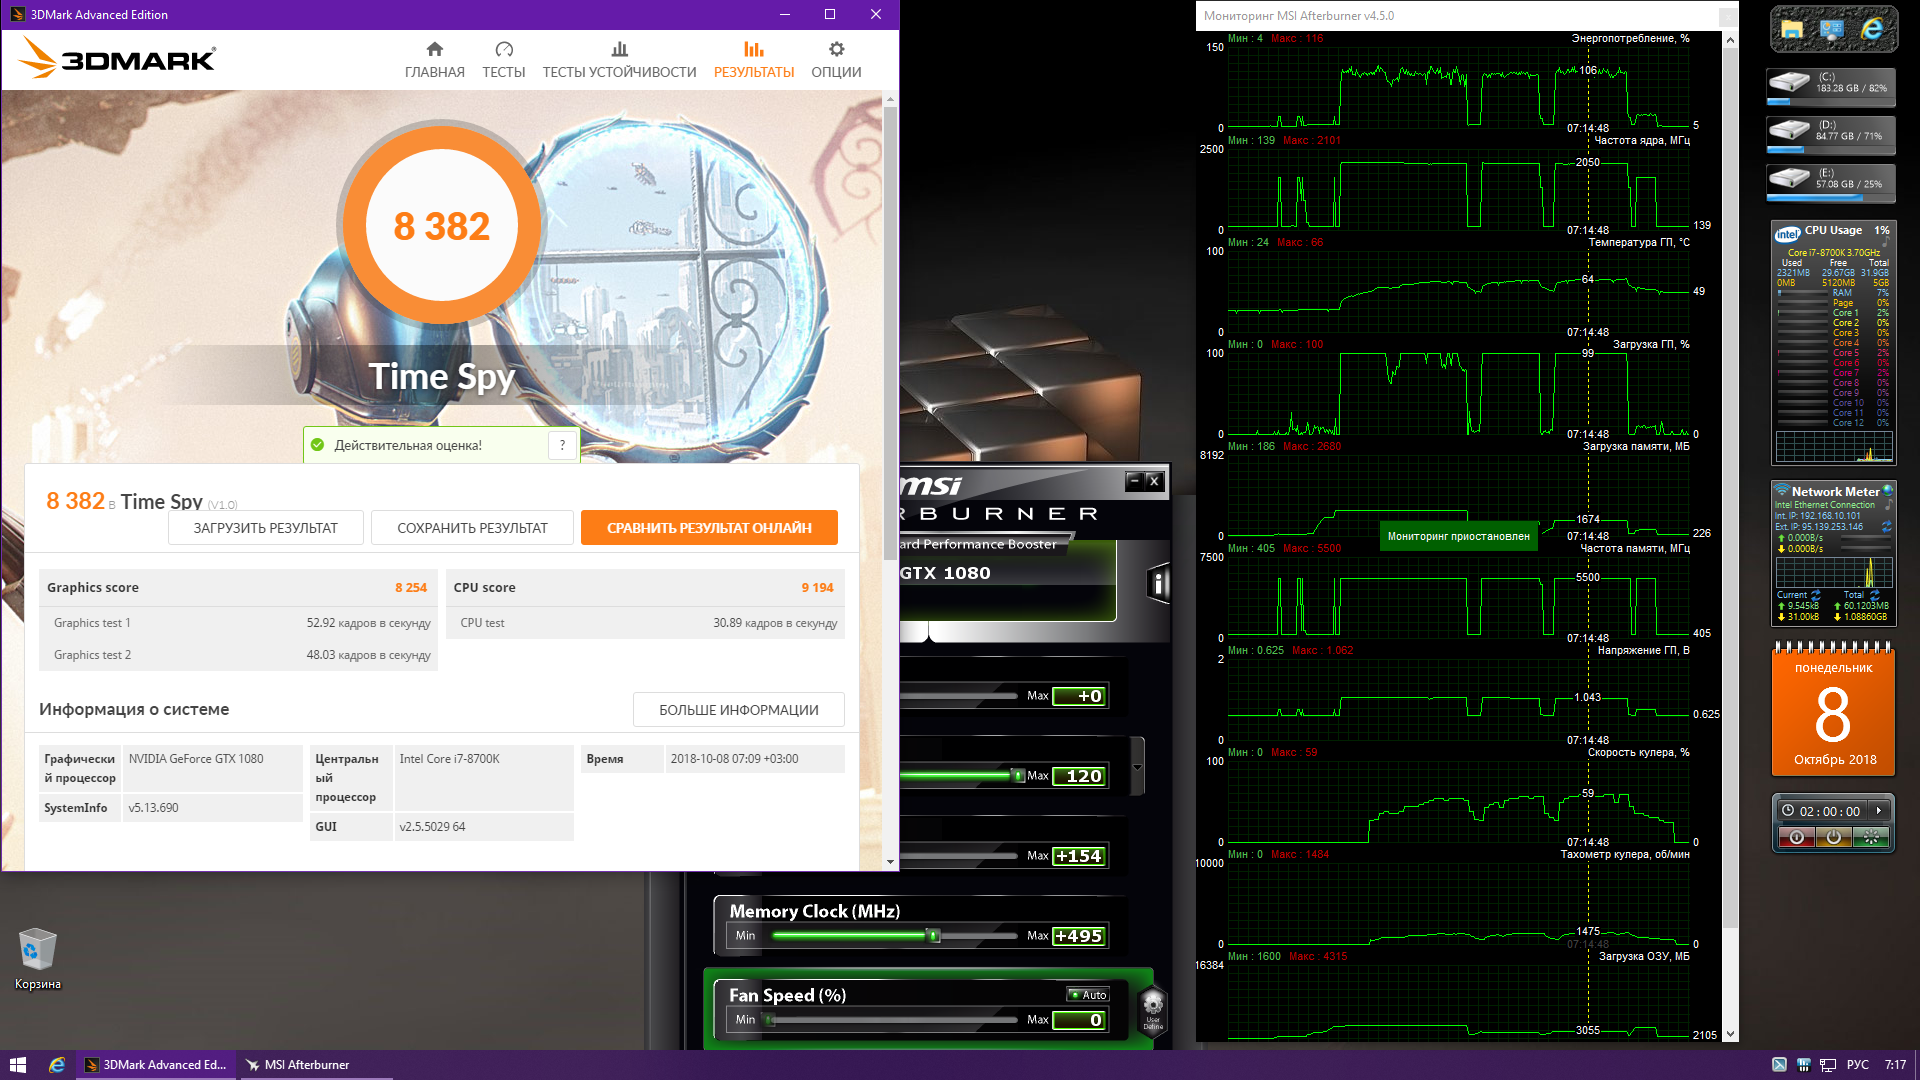
Task: Open the Options gear tab
Action: pos(836,60)
